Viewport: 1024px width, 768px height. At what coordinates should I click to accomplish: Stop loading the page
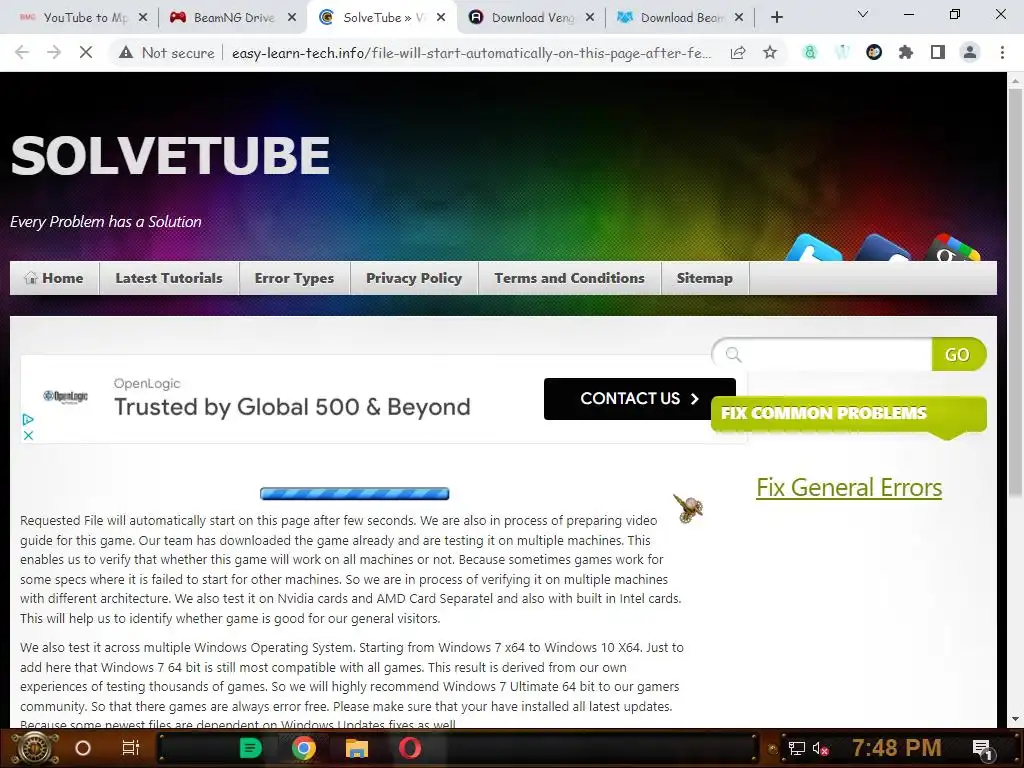86,52
